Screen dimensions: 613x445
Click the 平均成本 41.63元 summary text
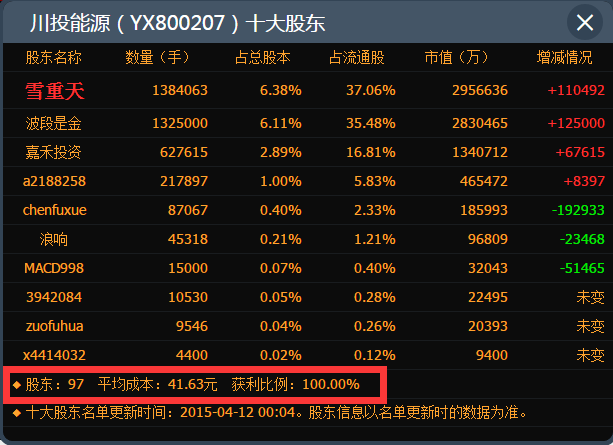click(156, 384)
